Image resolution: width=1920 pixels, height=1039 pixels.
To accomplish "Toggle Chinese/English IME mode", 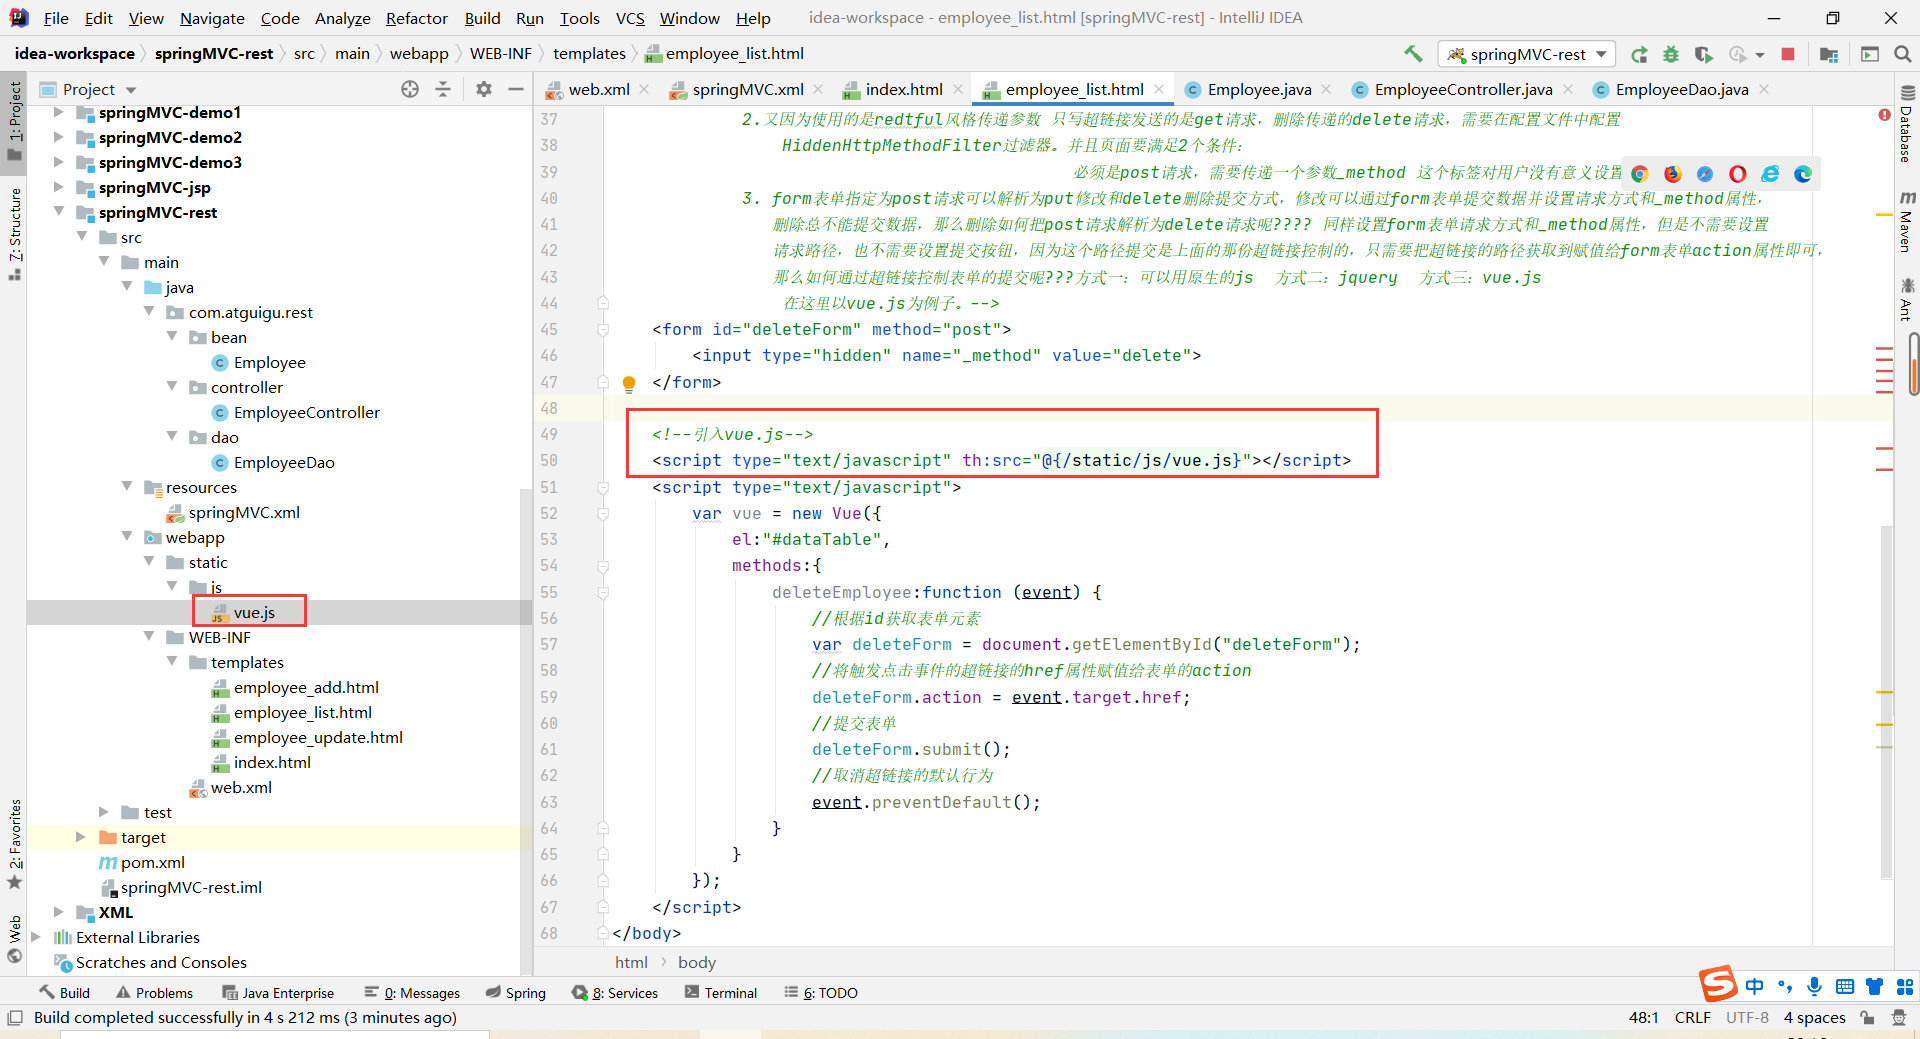I will (1754, 987).
